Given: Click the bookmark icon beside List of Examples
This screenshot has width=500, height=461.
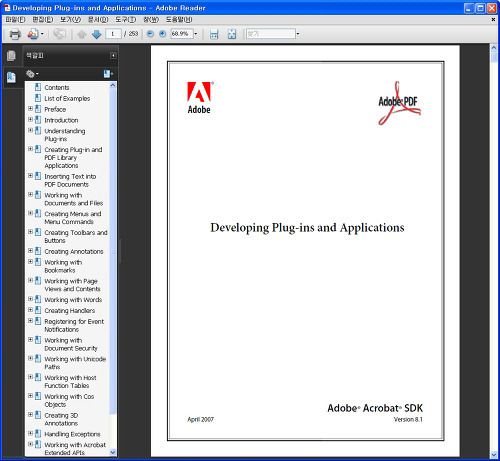Looking at the screenshot, I should [x=38, y=98].
